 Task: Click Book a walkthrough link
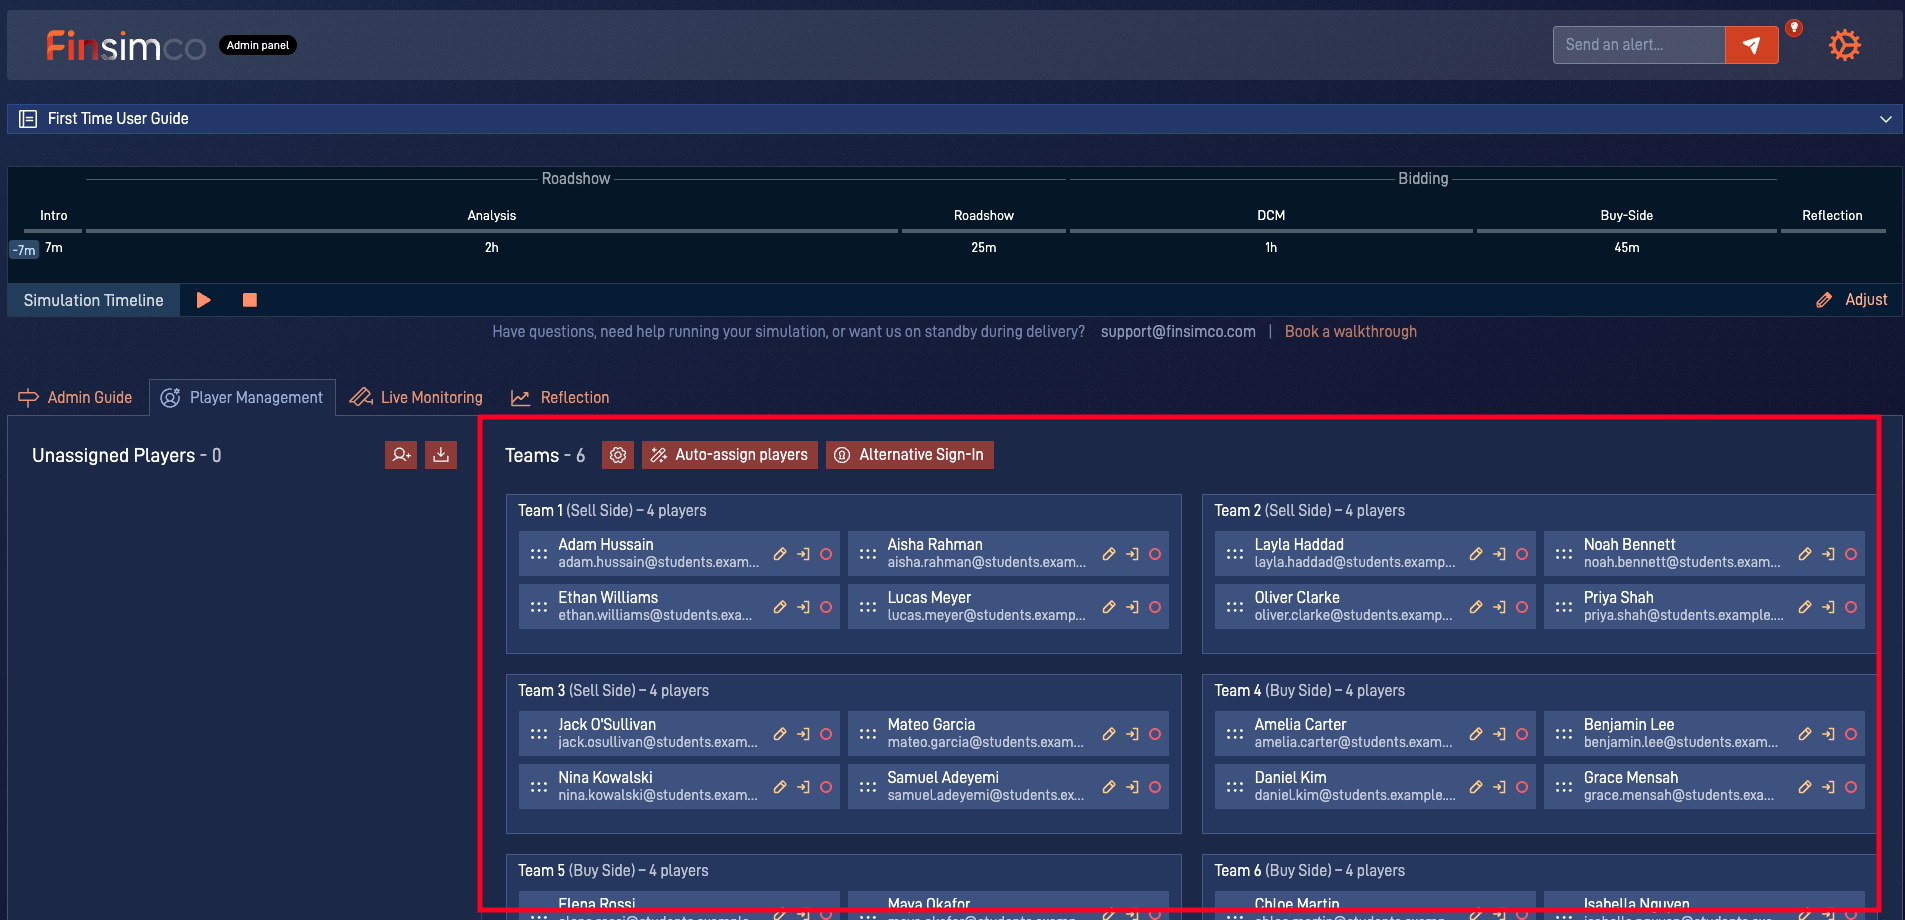click(x=1351, y=332)
